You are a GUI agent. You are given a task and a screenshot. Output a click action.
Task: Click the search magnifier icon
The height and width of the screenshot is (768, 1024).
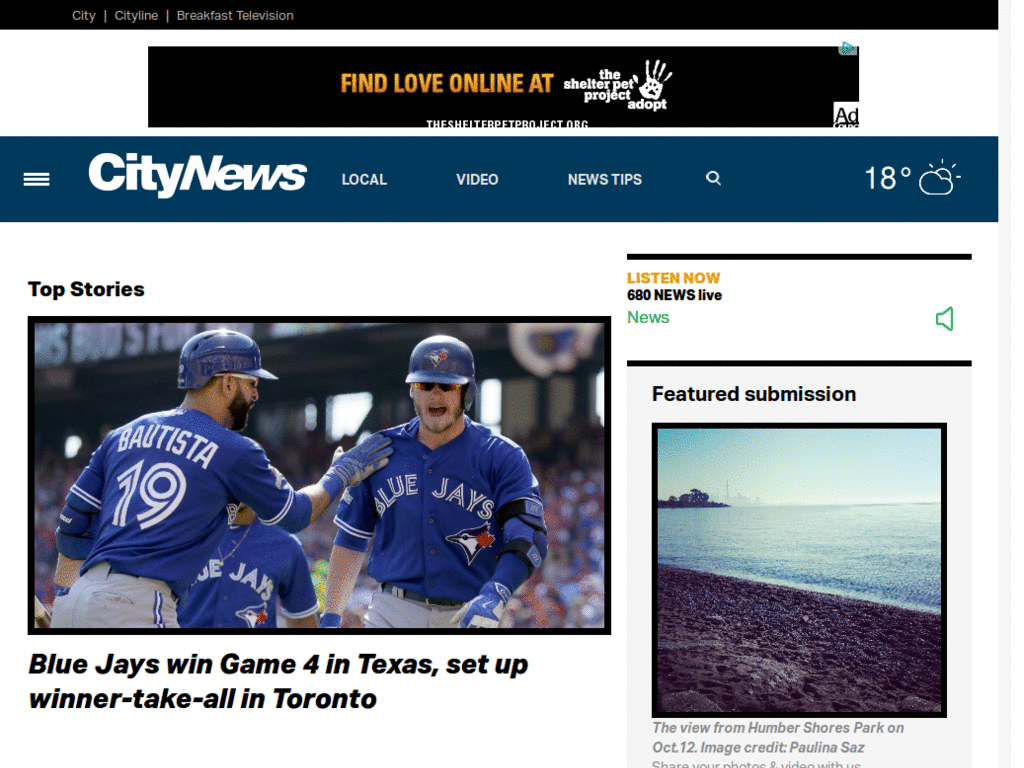click(713, 178)
